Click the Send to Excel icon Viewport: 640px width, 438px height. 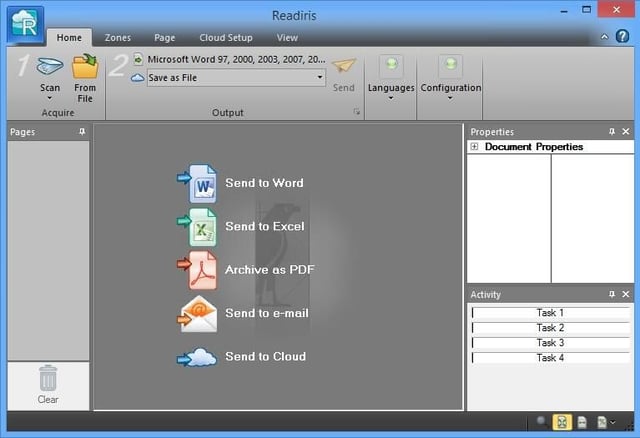(198, 227)
